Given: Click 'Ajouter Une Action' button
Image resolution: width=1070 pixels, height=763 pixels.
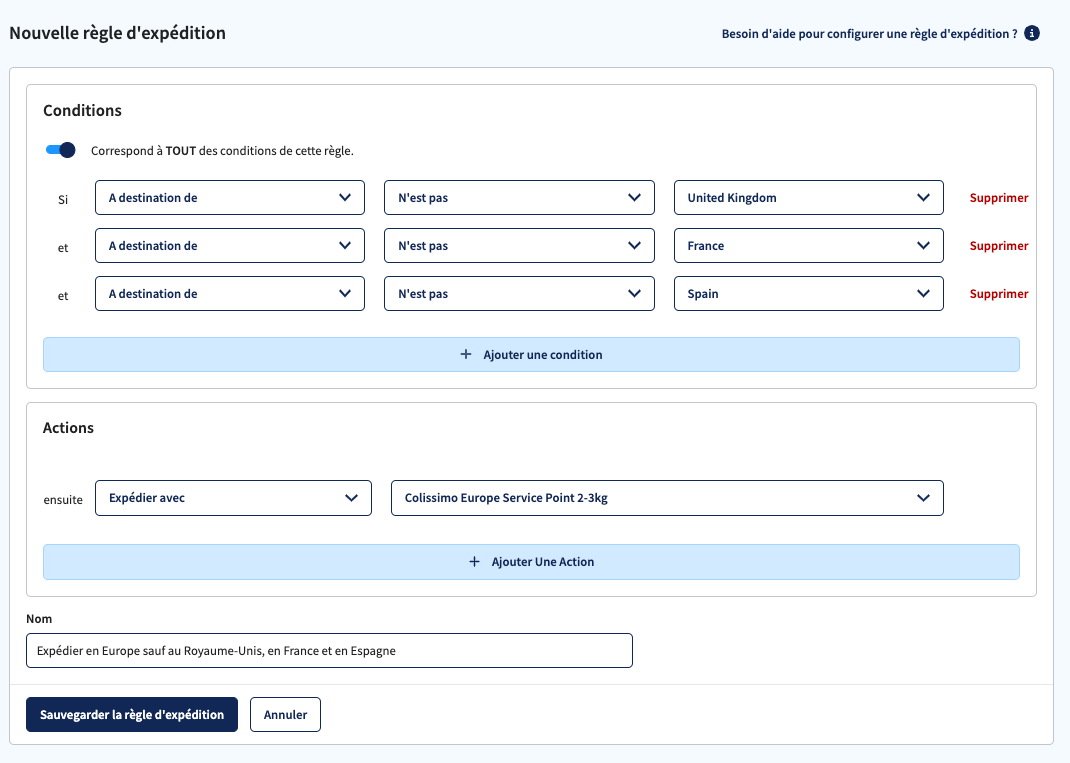Looking at the screenshot, I should click(x=531, y=562).
